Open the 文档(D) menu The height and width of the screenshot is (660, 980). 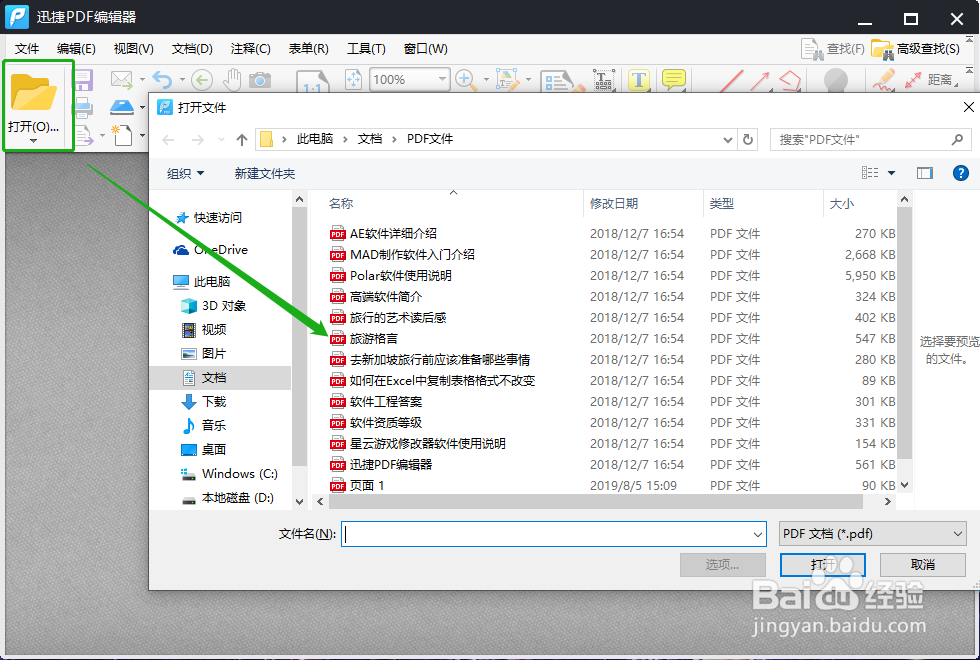tap(192, 49)
